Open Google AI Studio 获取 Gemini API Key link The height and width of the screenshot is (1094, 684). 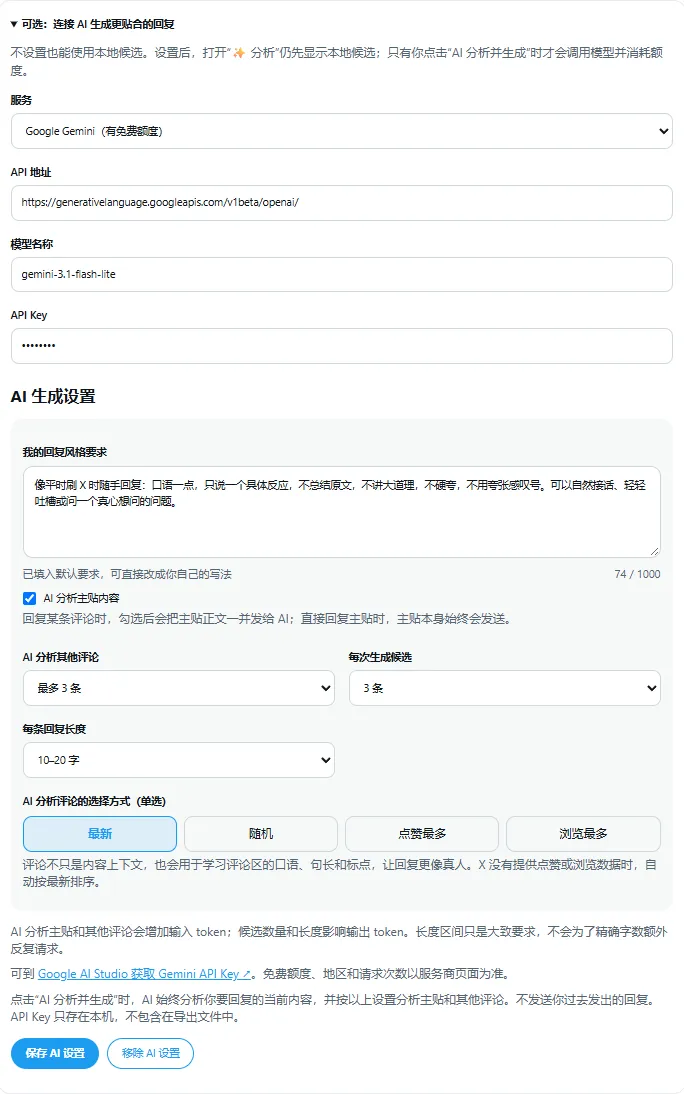pyautogui.click(x=144, y=974)
